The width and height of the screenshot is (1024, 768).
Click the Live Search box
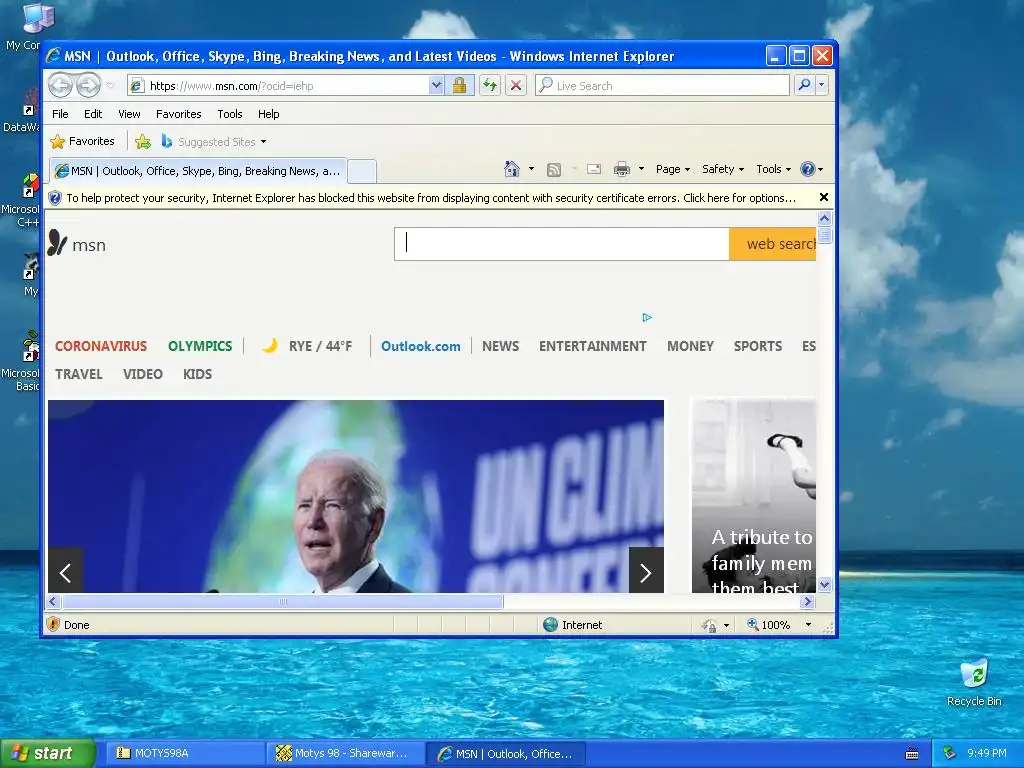pos(662,86)
